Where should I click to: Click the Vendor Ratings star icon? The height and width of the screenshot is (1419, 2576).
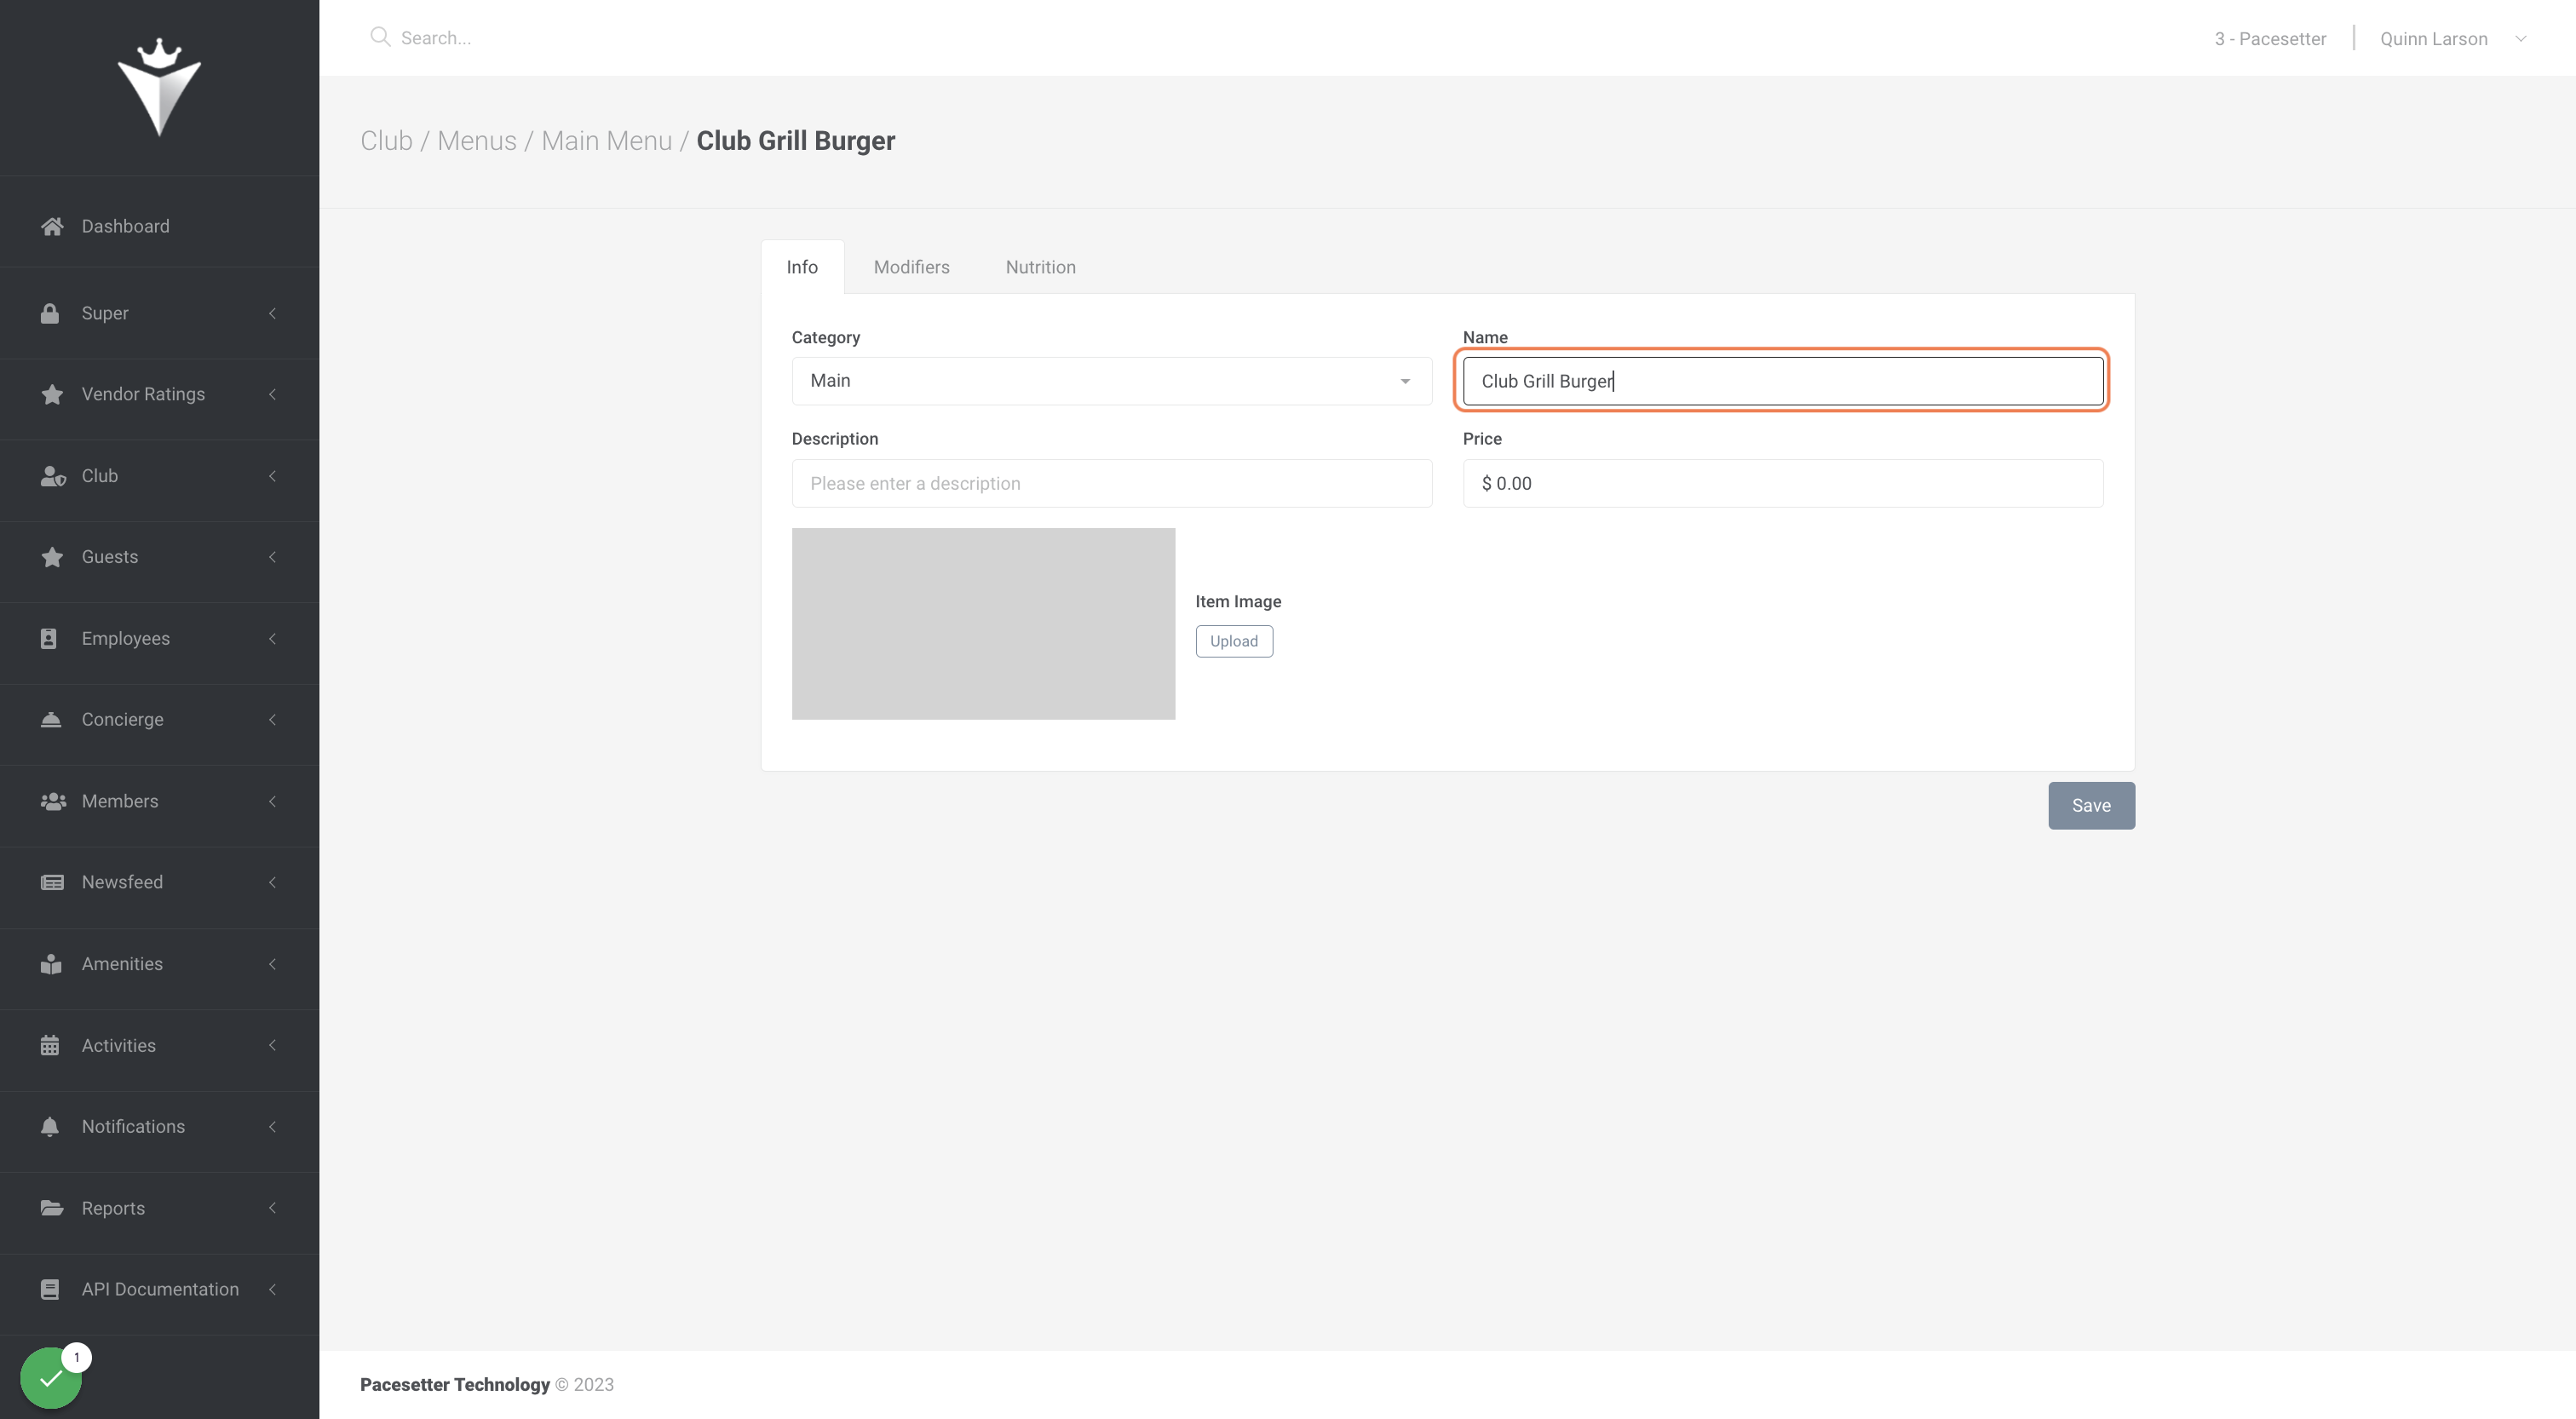pos(52,394)
